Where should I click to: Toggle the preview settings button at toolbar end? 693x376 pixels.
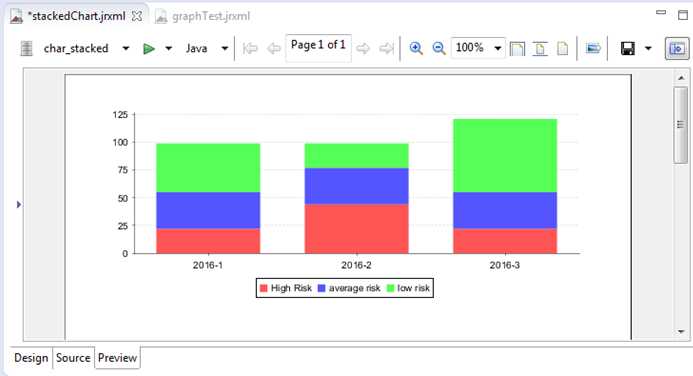(x=677, y=48)
